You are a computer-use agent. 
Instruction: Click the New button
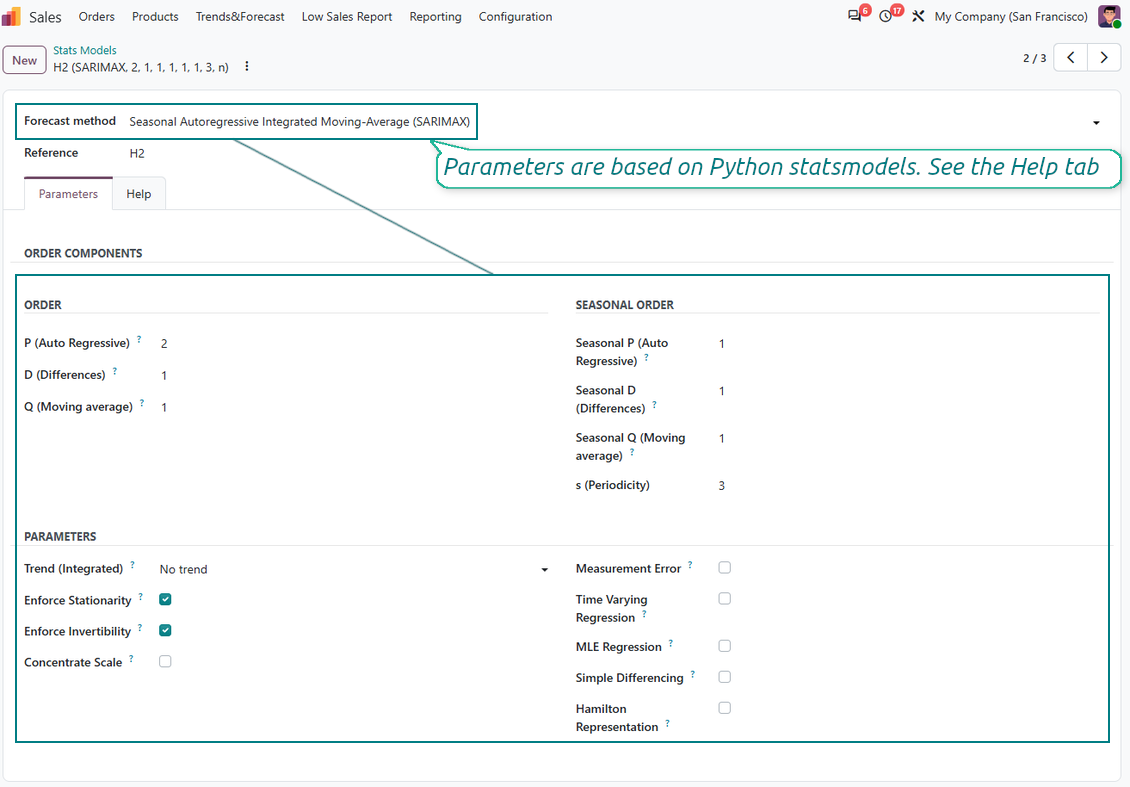pos(25,61)
